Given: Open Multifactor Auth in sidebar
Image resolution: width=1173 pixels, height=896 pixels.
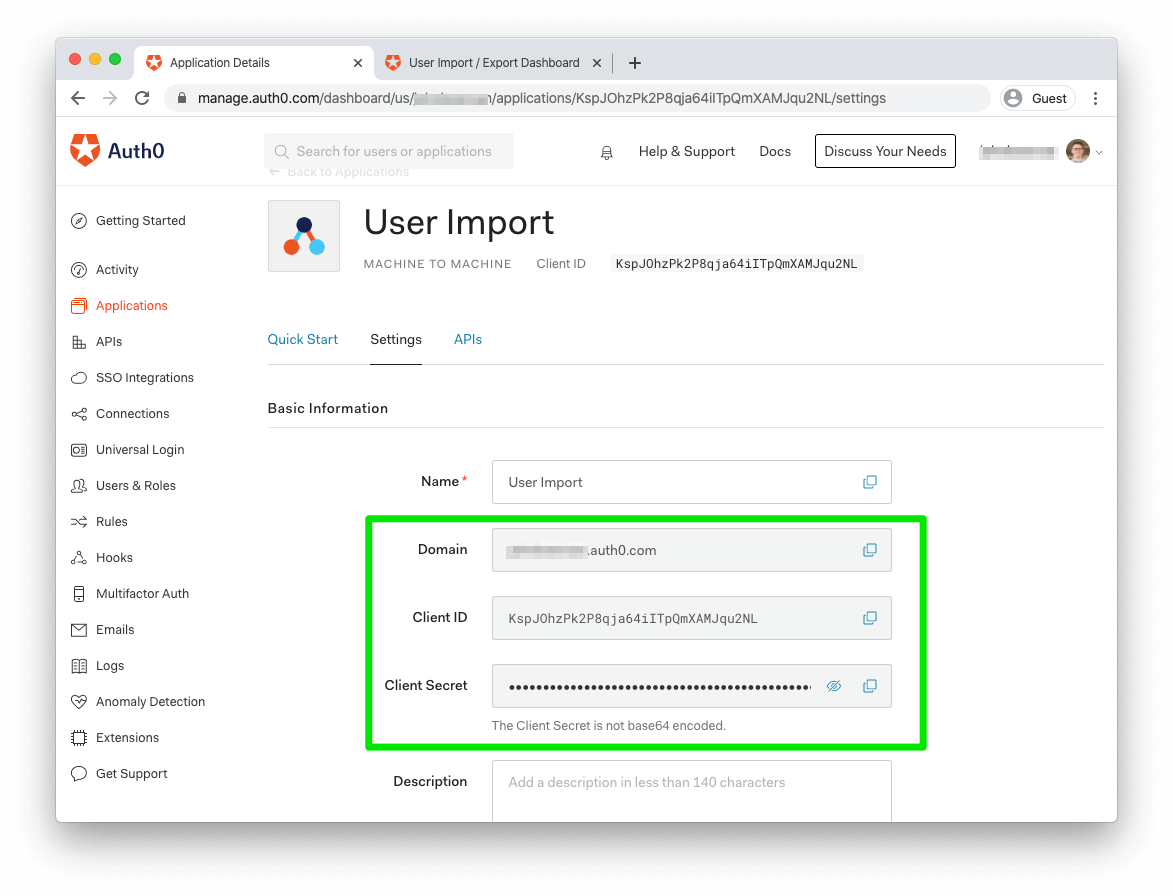Looking at the screenshot, I should [x=130, y=593].
